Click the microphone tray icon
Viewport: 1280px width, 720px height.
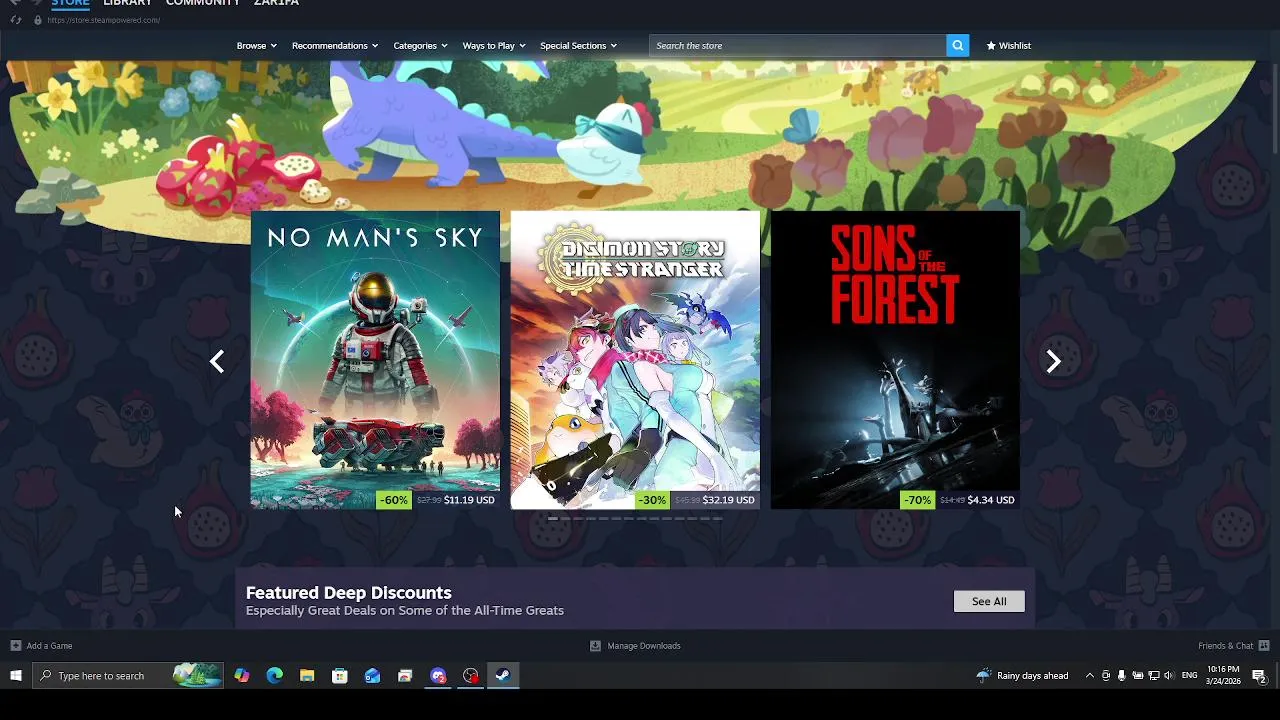point(1121,676)
